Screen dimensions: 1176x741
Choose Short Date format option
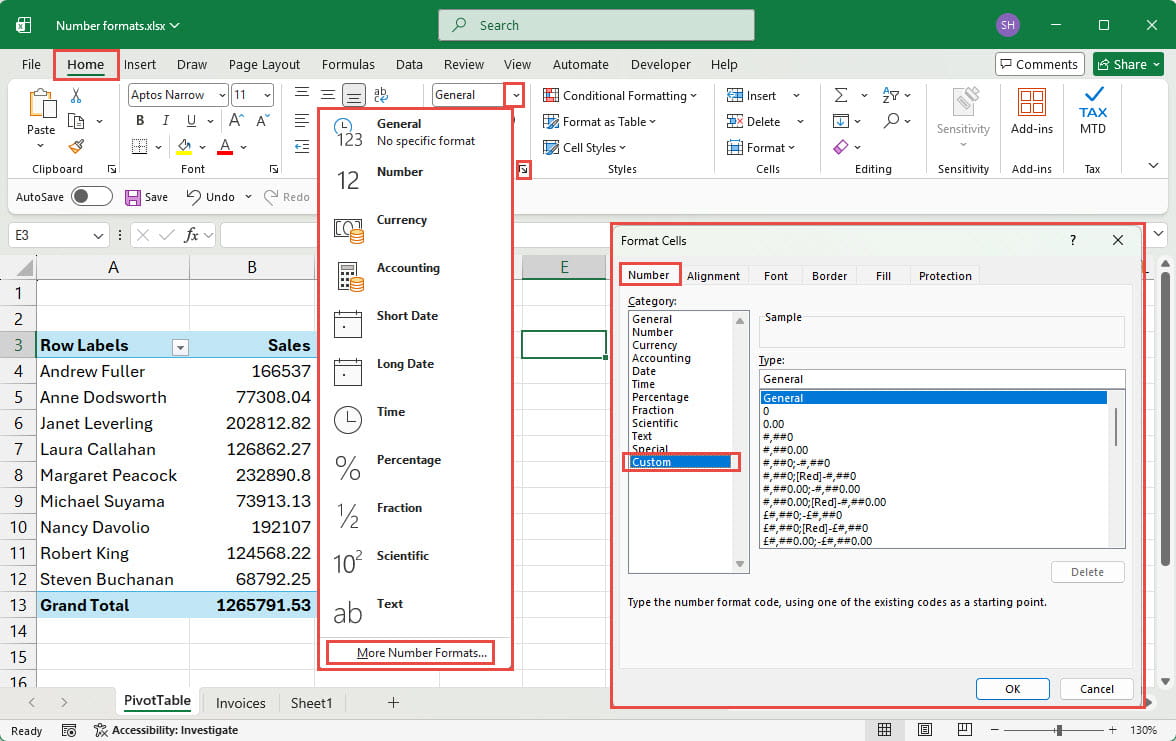click(x=415, y=325)
